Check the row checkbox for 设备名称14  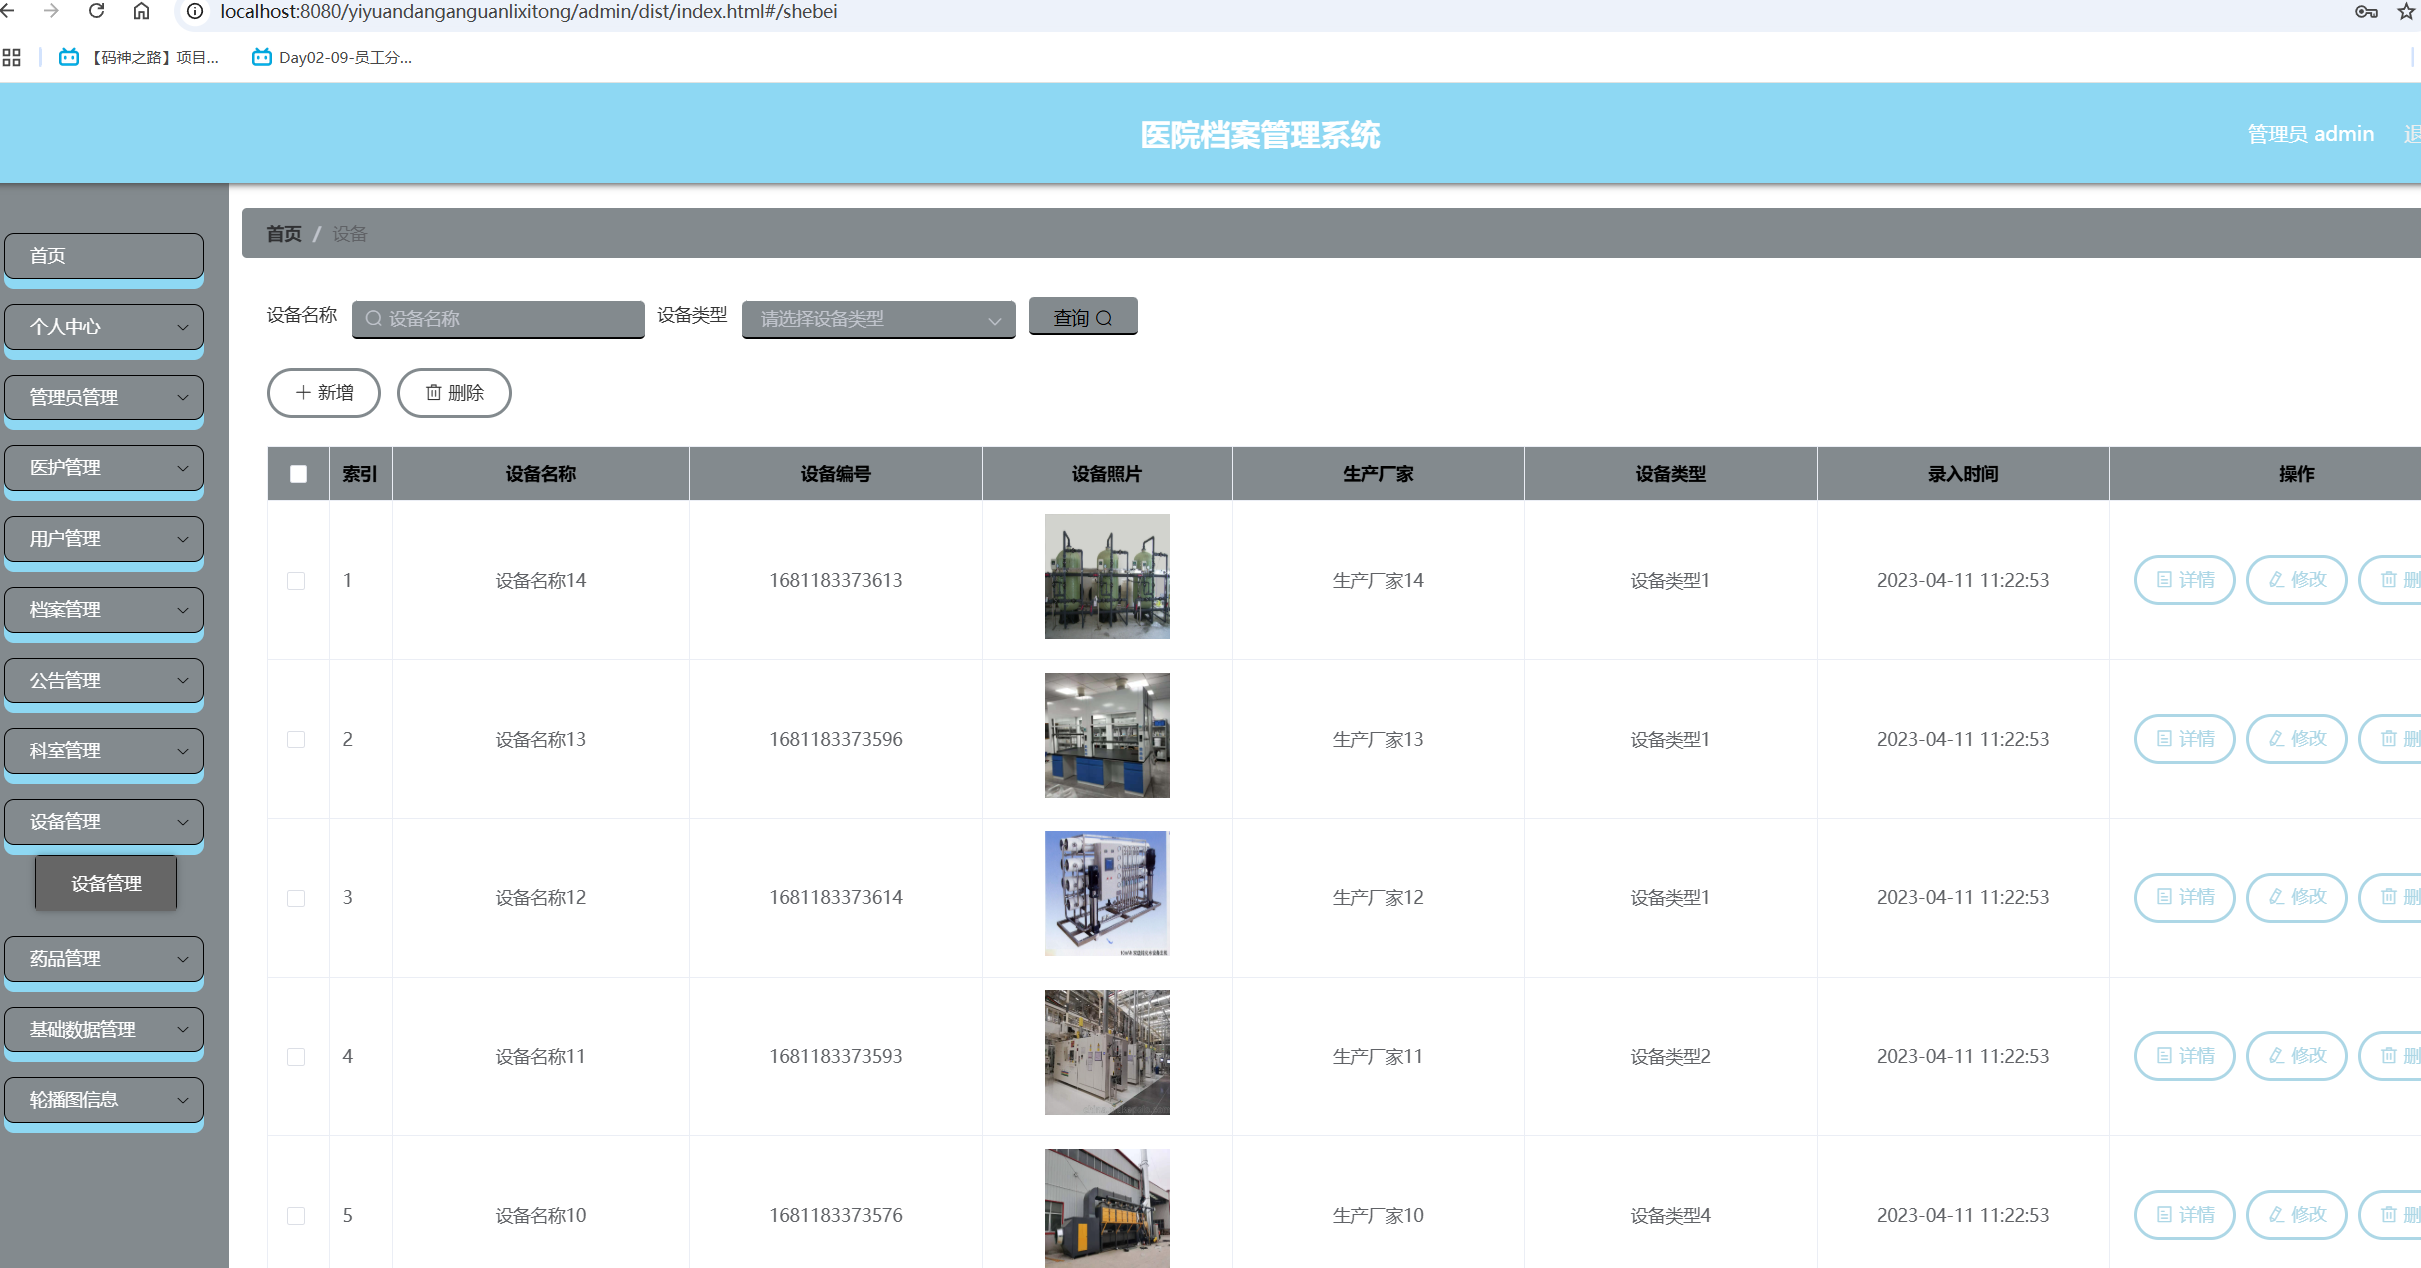pos(296,581)
